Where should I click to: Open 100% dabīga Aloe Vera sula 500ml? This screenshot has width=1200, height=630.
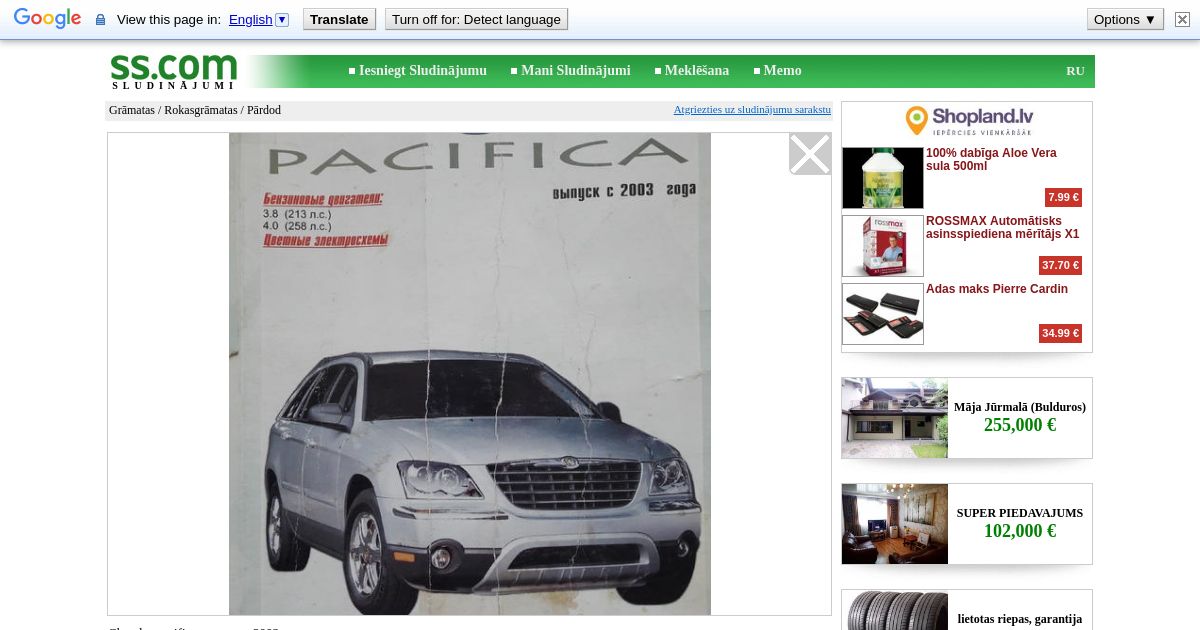point(991,159)
